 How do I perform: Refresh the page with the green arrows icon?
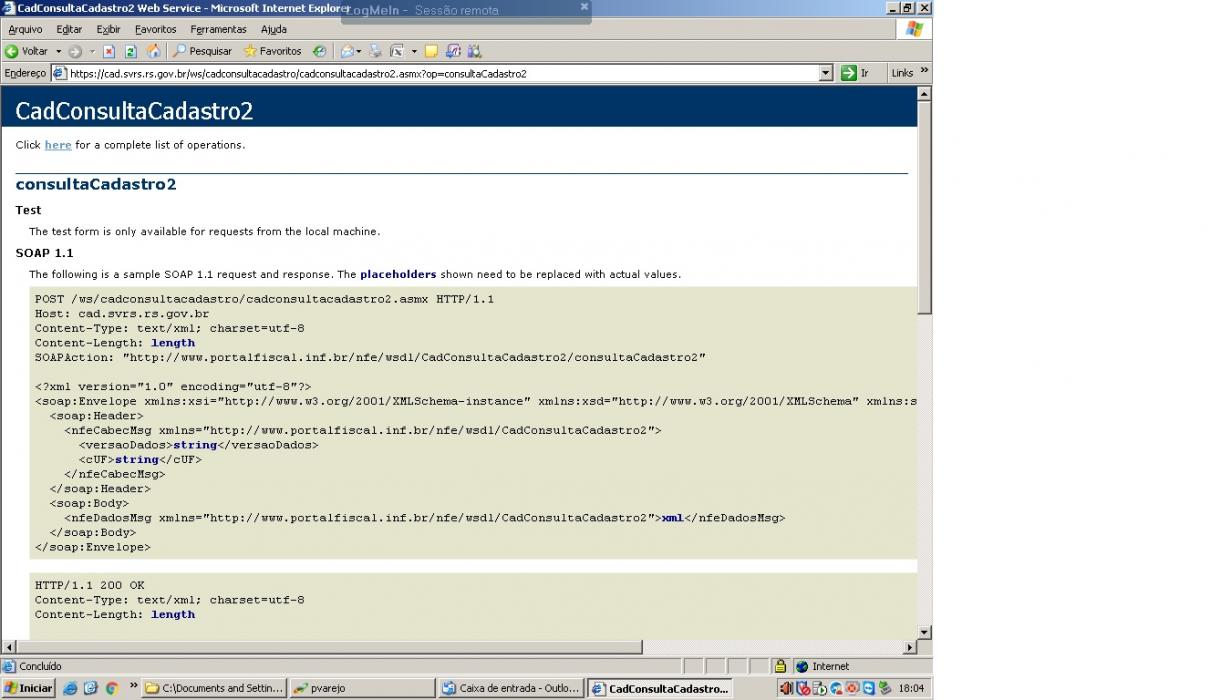pyautogui.click(x=130, y=51)
